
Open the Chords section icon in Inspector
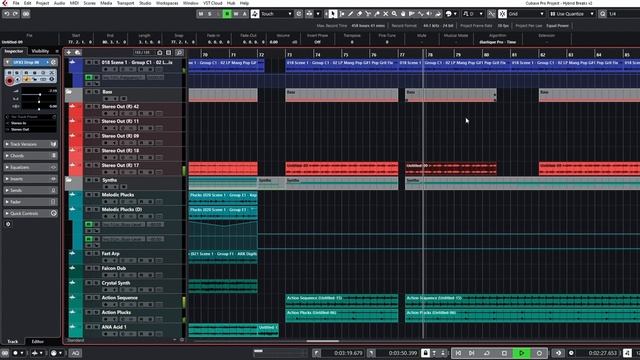pos(53,156)
